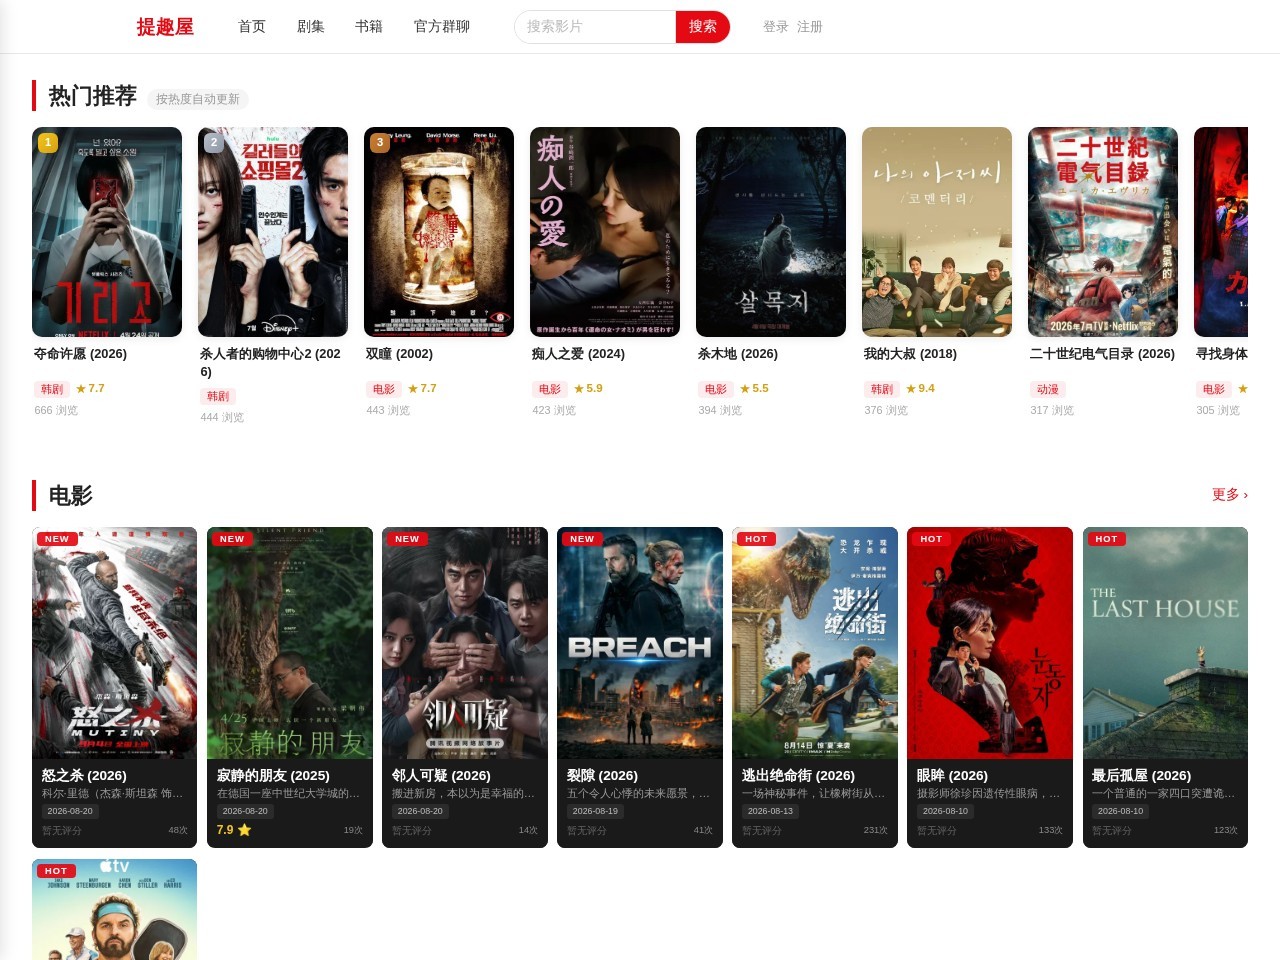Click the title 痴人之爱 (2024)
Viewport: 1280px width, 960px height.
[579, 354]
